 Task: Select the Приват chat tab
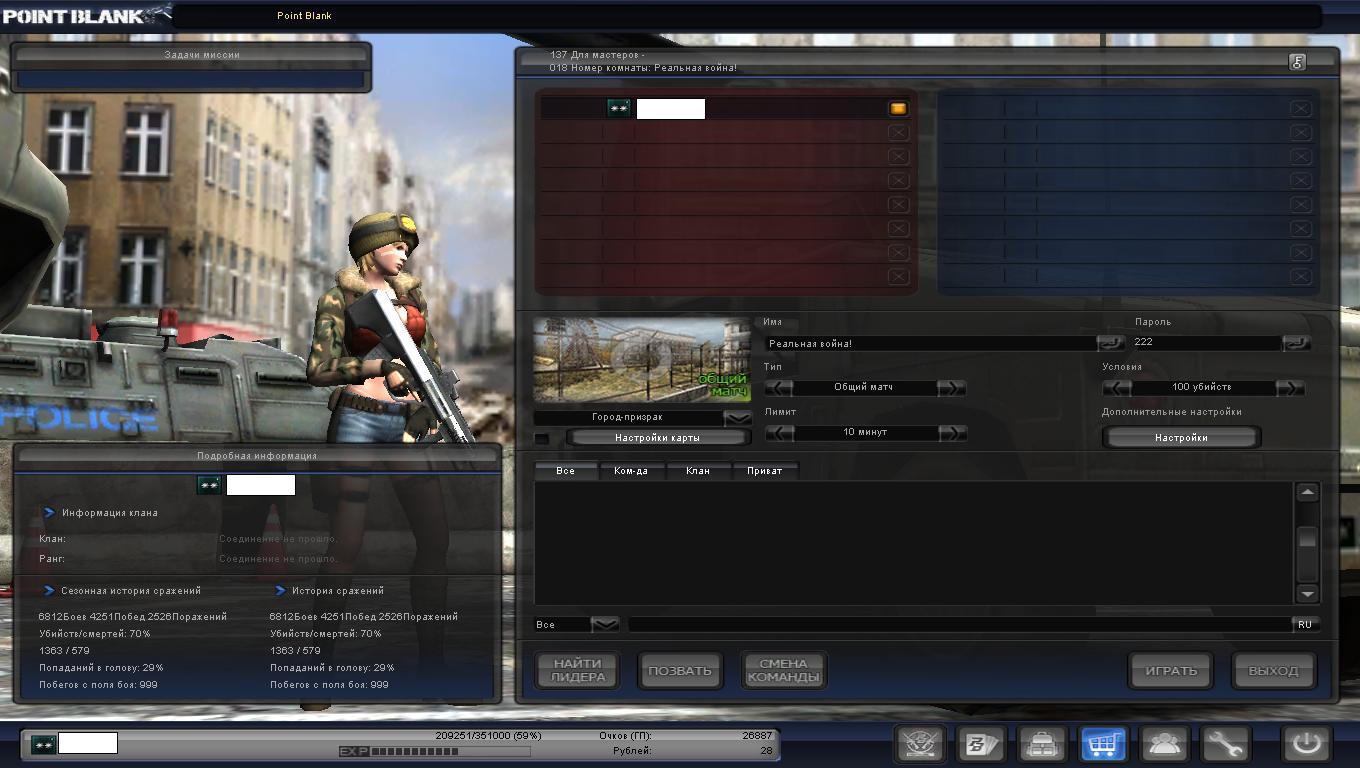[x=765, y=471]
